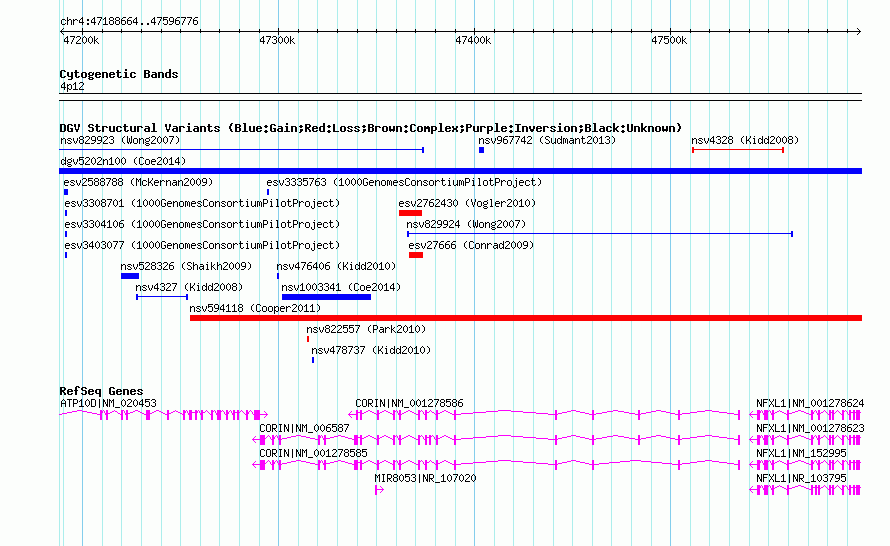Viewport: 890px width, 546px height.
Task: Select the nsv4327 (Kidd2008) blue span
Action: [x=162, y=297]
